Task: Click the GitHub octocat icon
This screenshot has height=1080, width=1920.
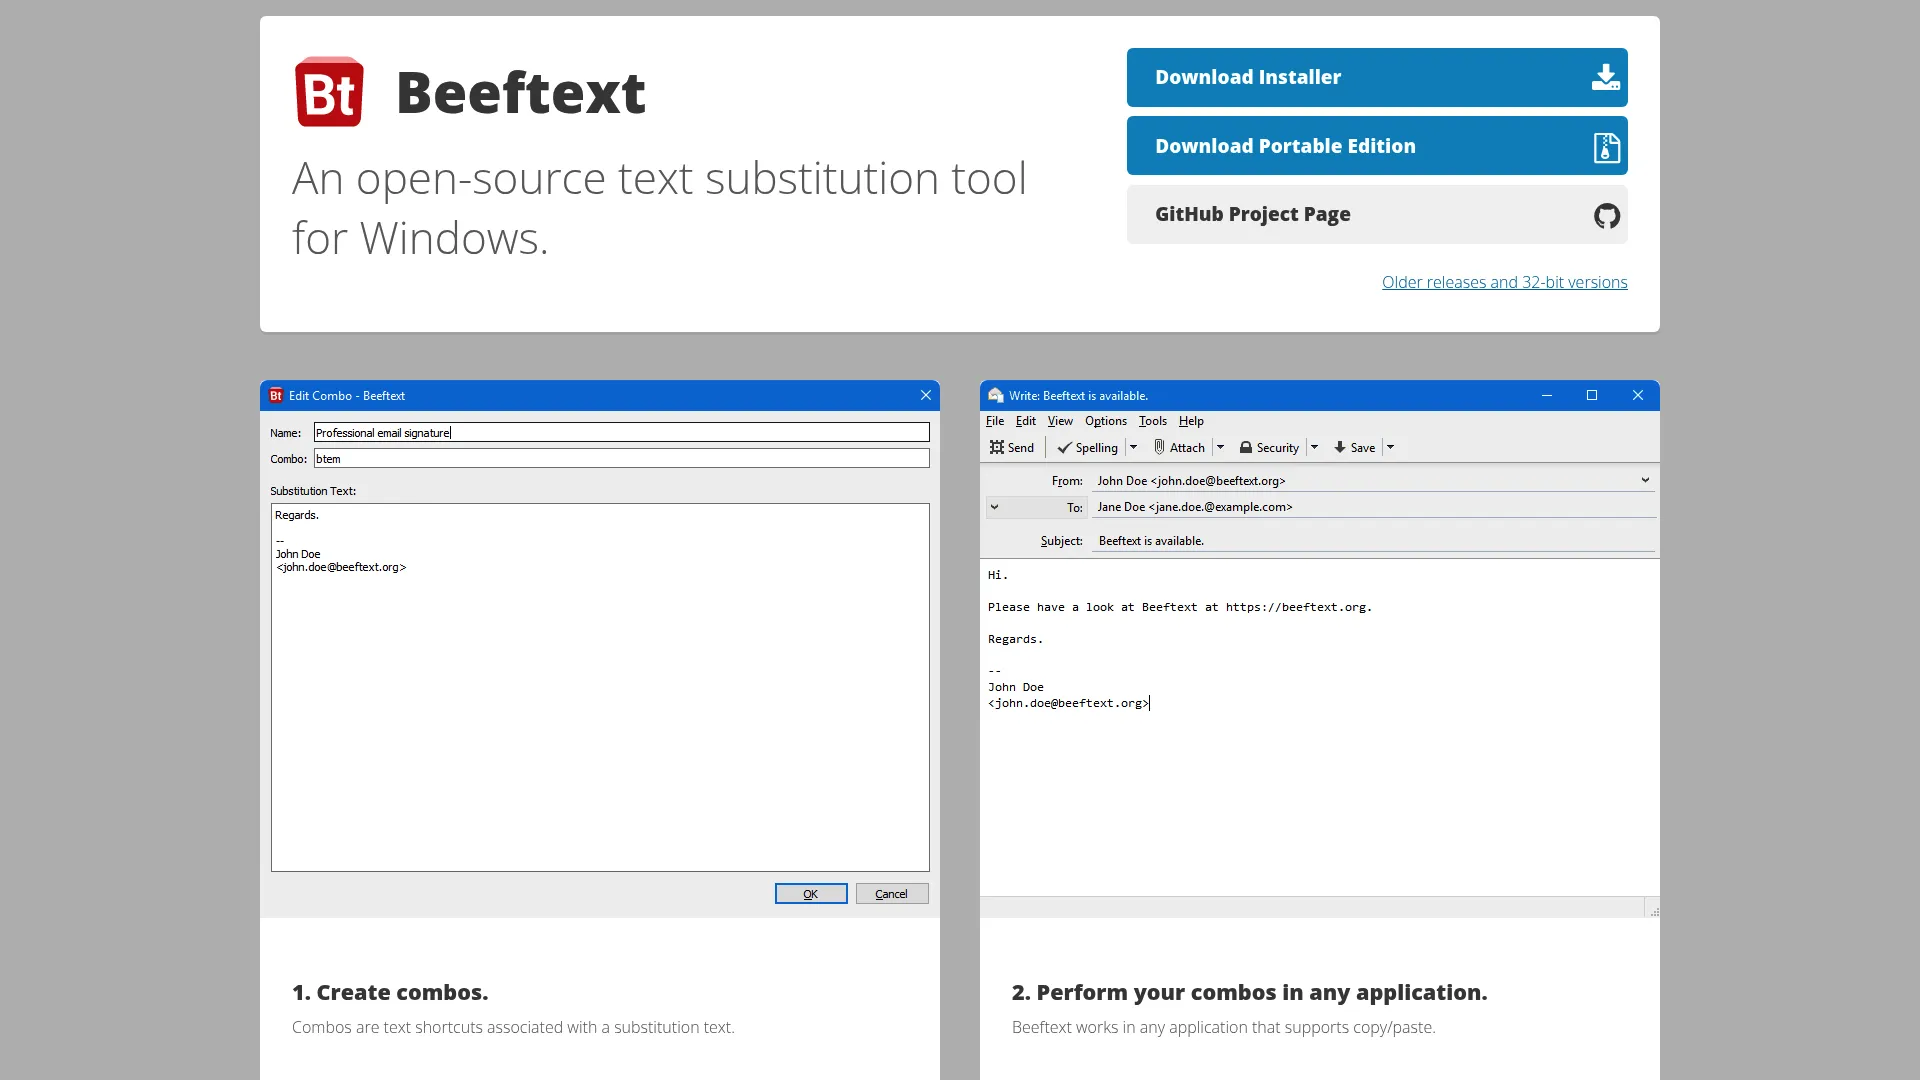Action: [x=1606, y=215]
